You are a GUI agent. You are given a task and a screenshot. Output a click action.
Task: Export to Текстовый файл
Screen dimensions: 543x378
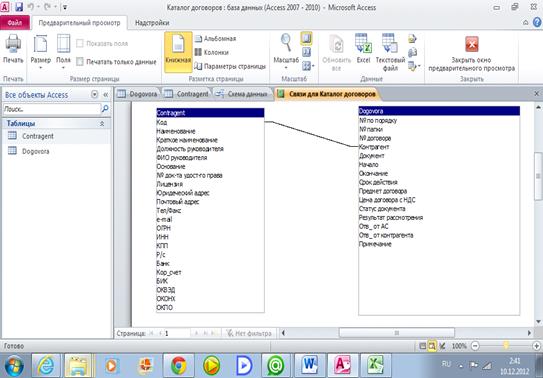pyautogui.click(x=390, y=52)
